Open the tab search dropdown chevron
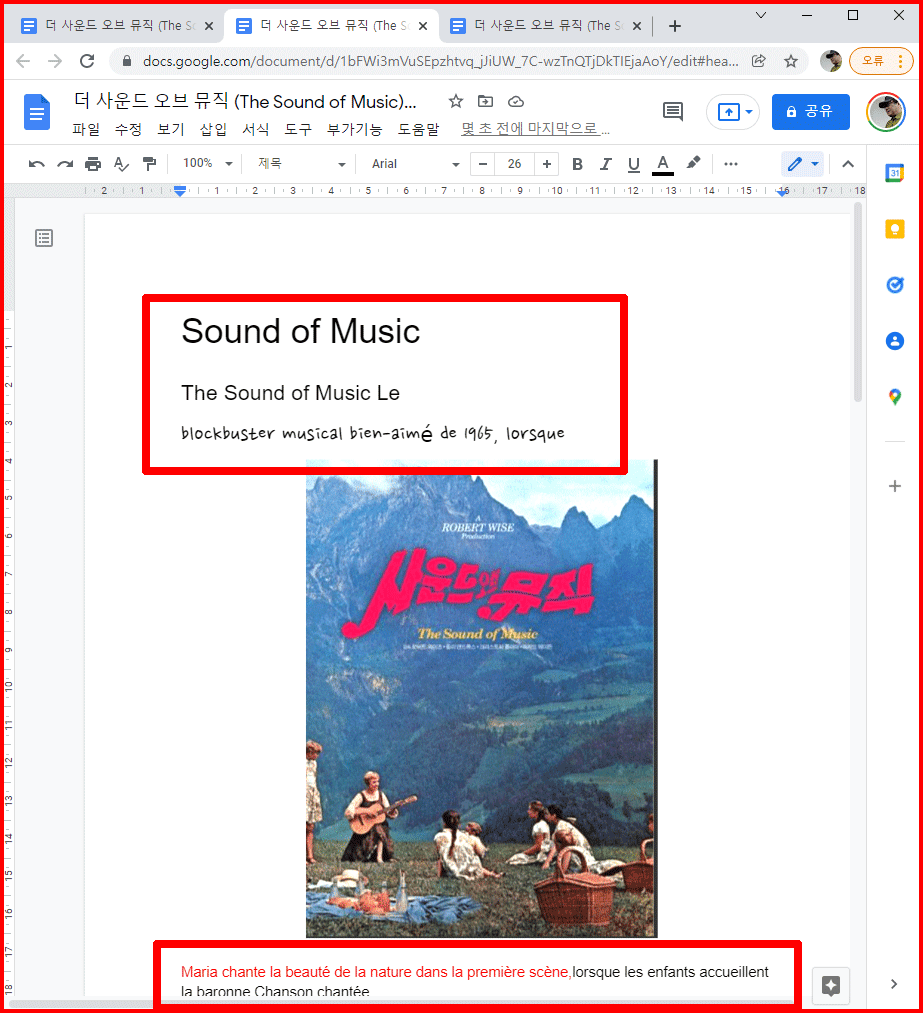 click(x=761, y=15)
